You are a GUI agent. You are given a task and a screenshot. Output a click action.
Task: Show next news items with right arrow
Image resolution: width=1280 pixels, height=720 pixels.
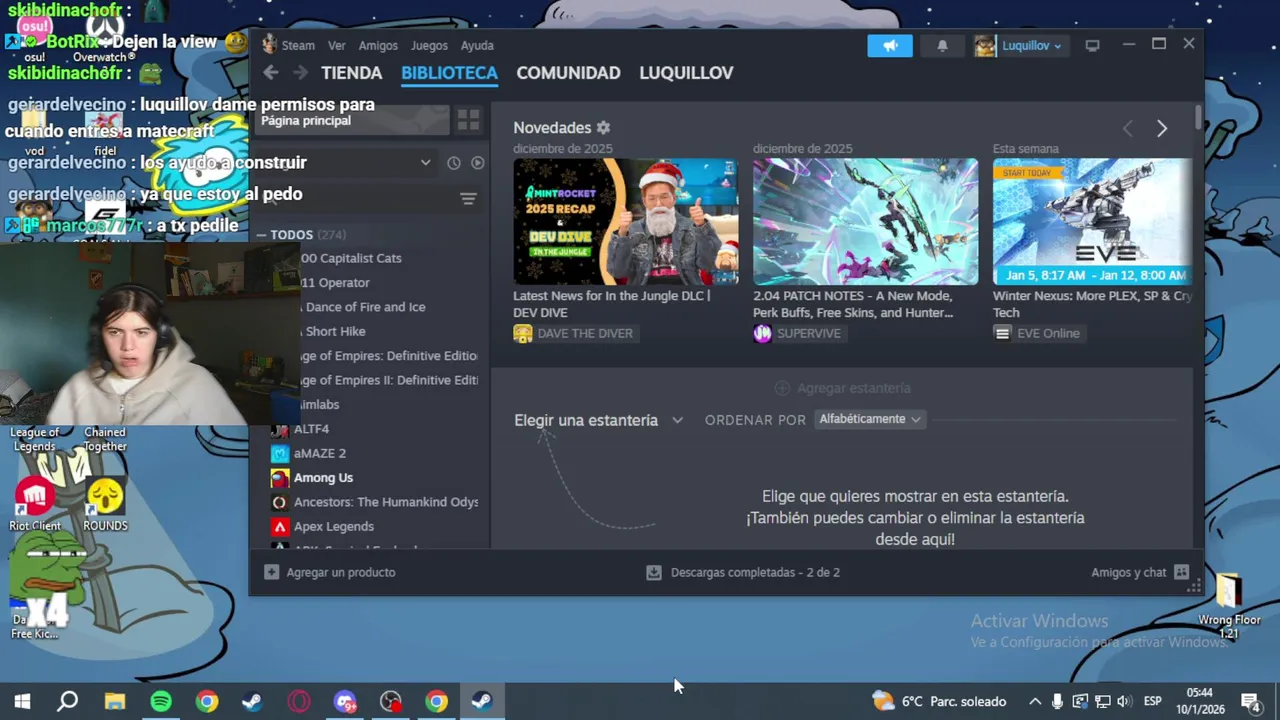tap(1162, 129)
